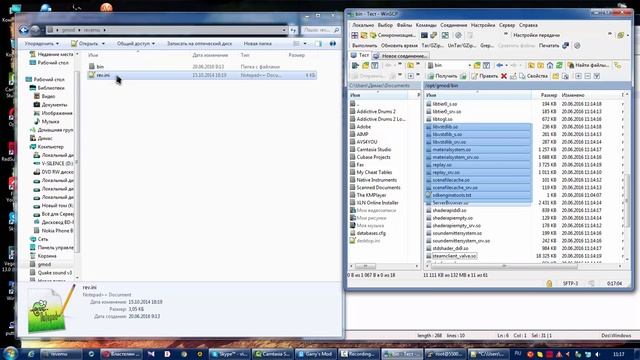Open the terminal console icon in WinSCP toolbar

[424, 36]
